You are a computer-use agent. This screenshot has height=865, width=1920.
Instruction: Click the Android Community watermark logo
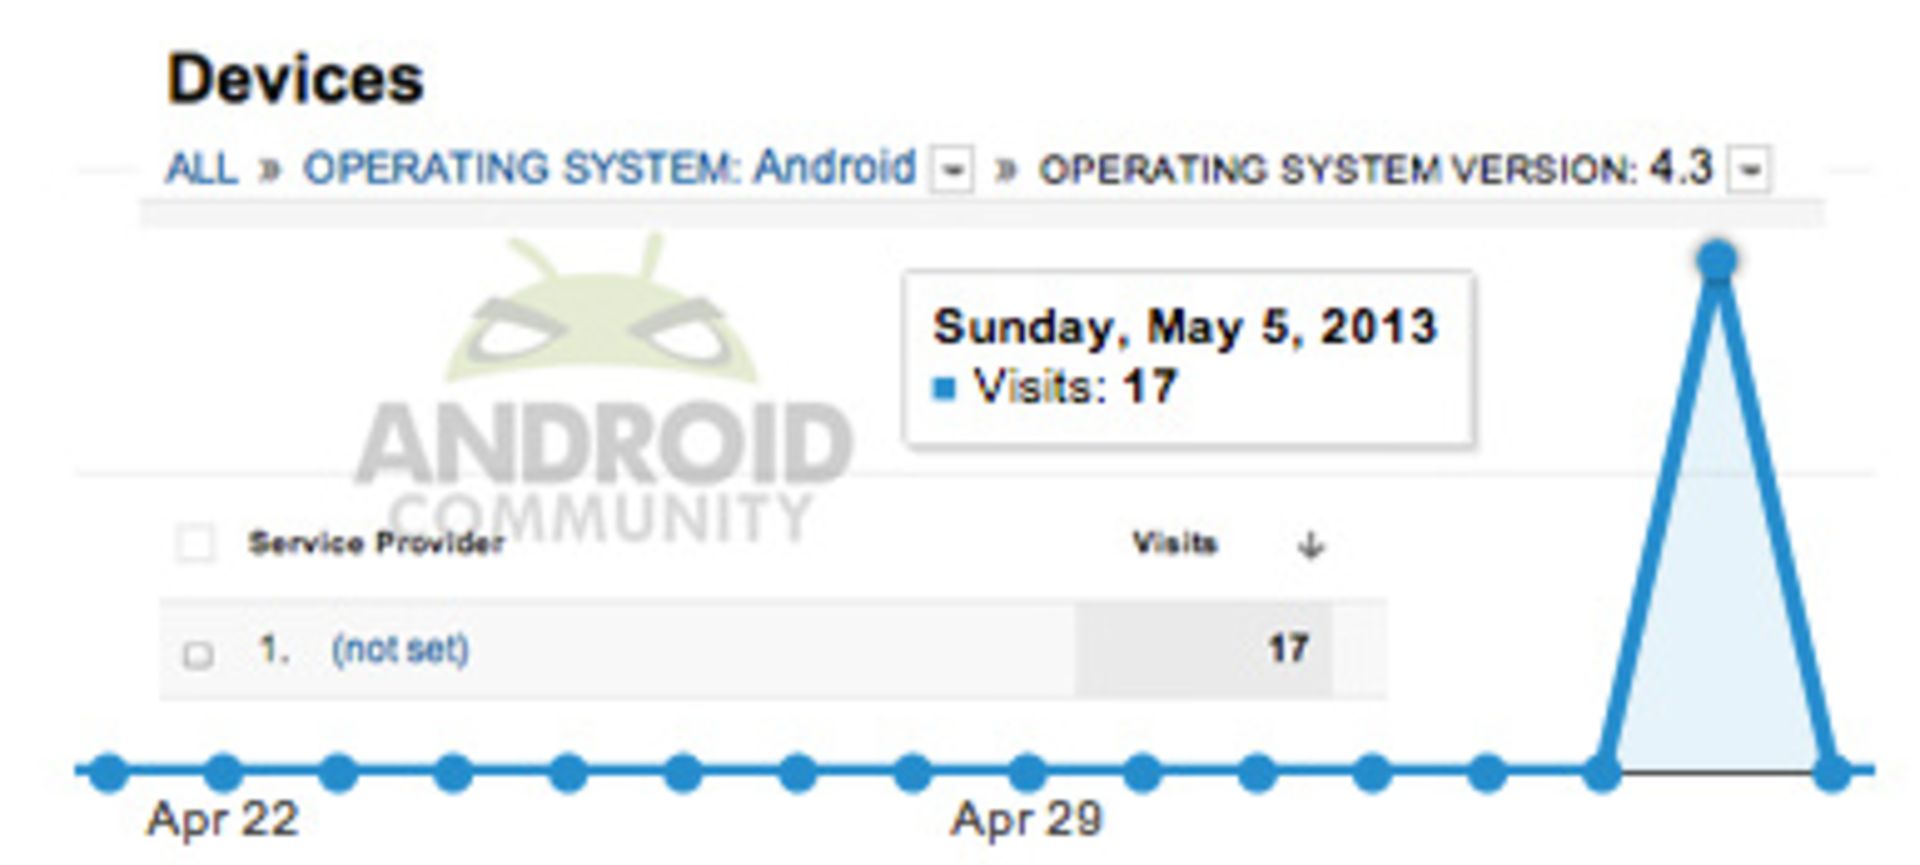pos(602,390)
